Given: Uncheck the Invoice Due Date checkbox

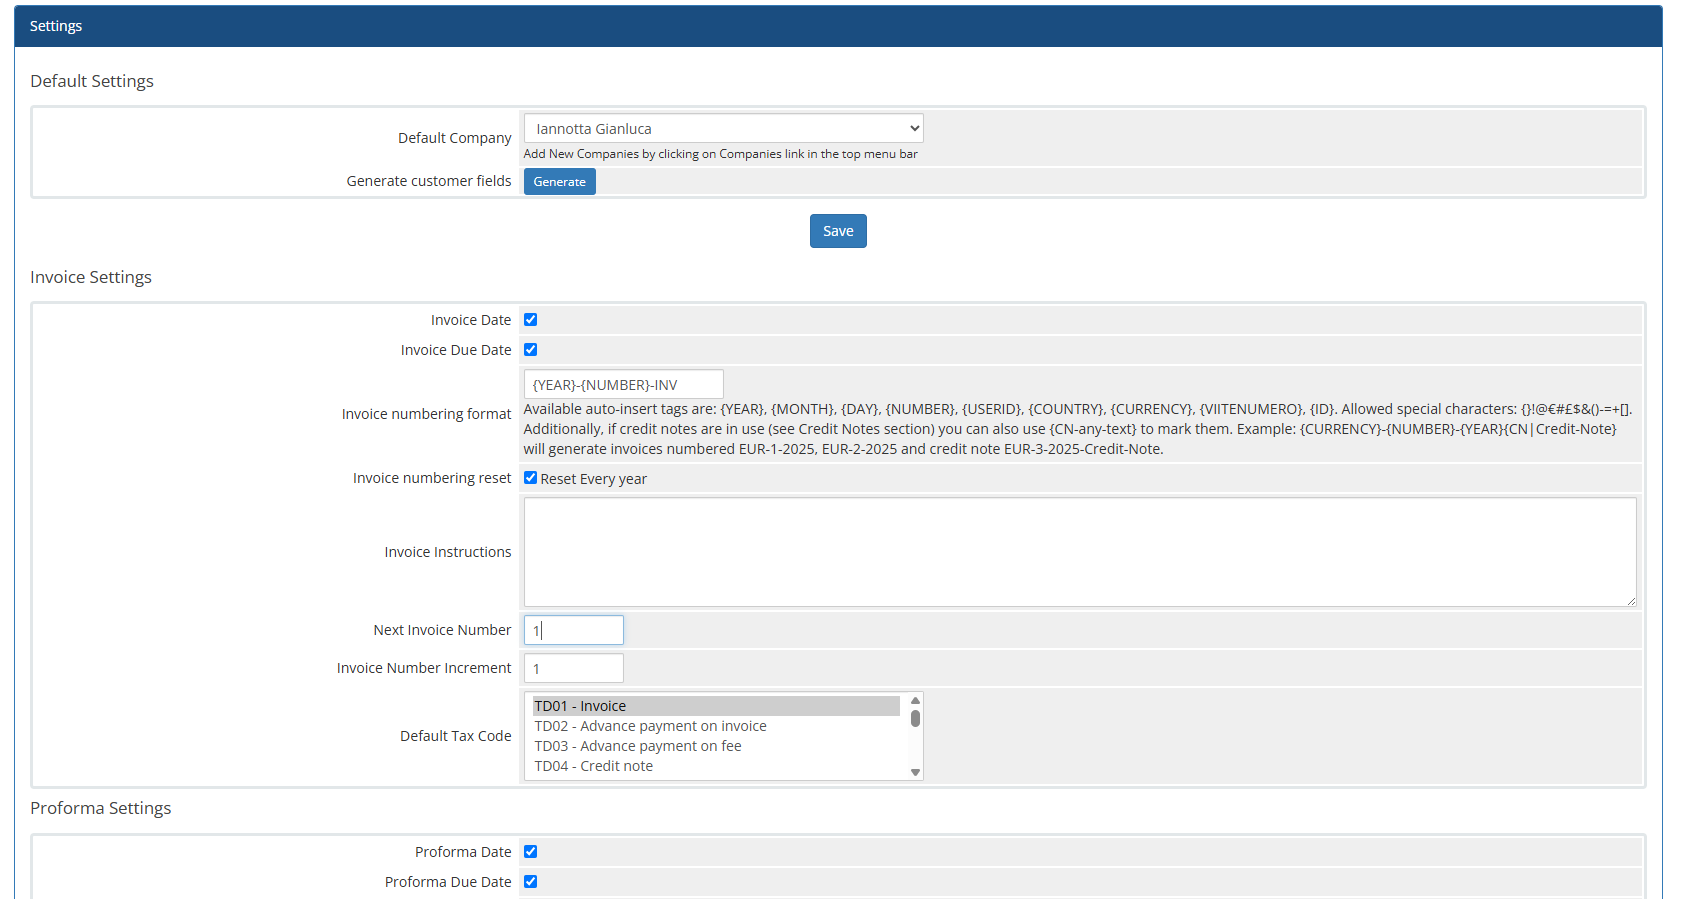Looking at the screenshot, I should click(x=531, y=350).
